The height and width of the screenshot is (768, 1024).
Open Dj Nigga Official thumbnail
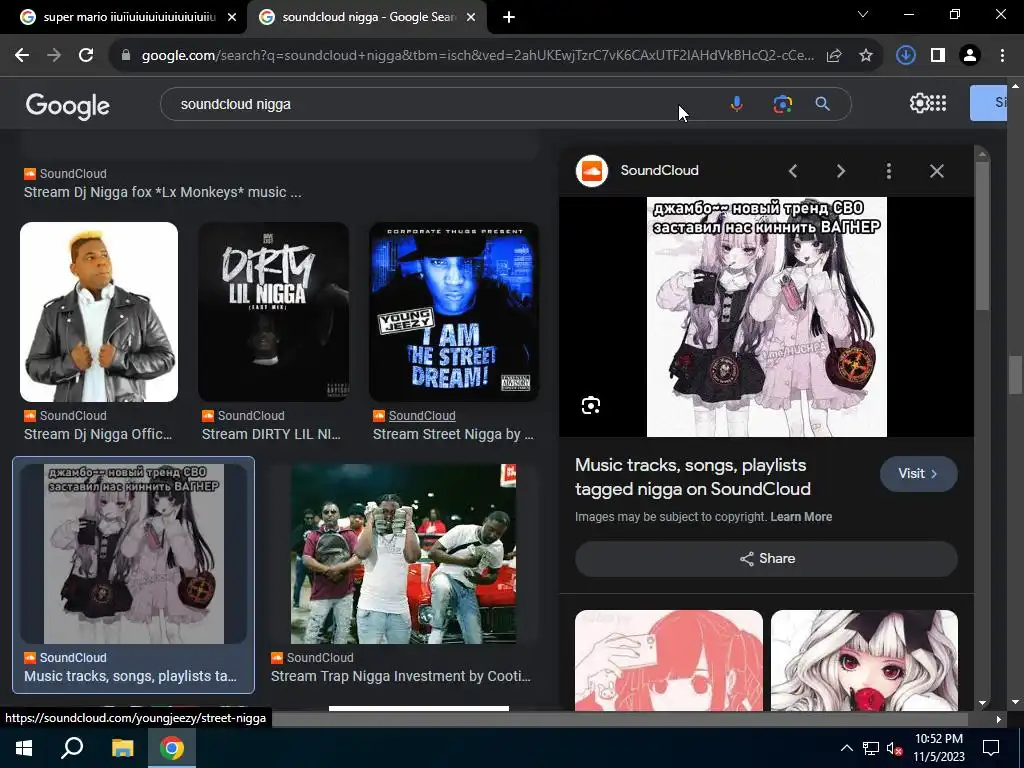point(99,312)
